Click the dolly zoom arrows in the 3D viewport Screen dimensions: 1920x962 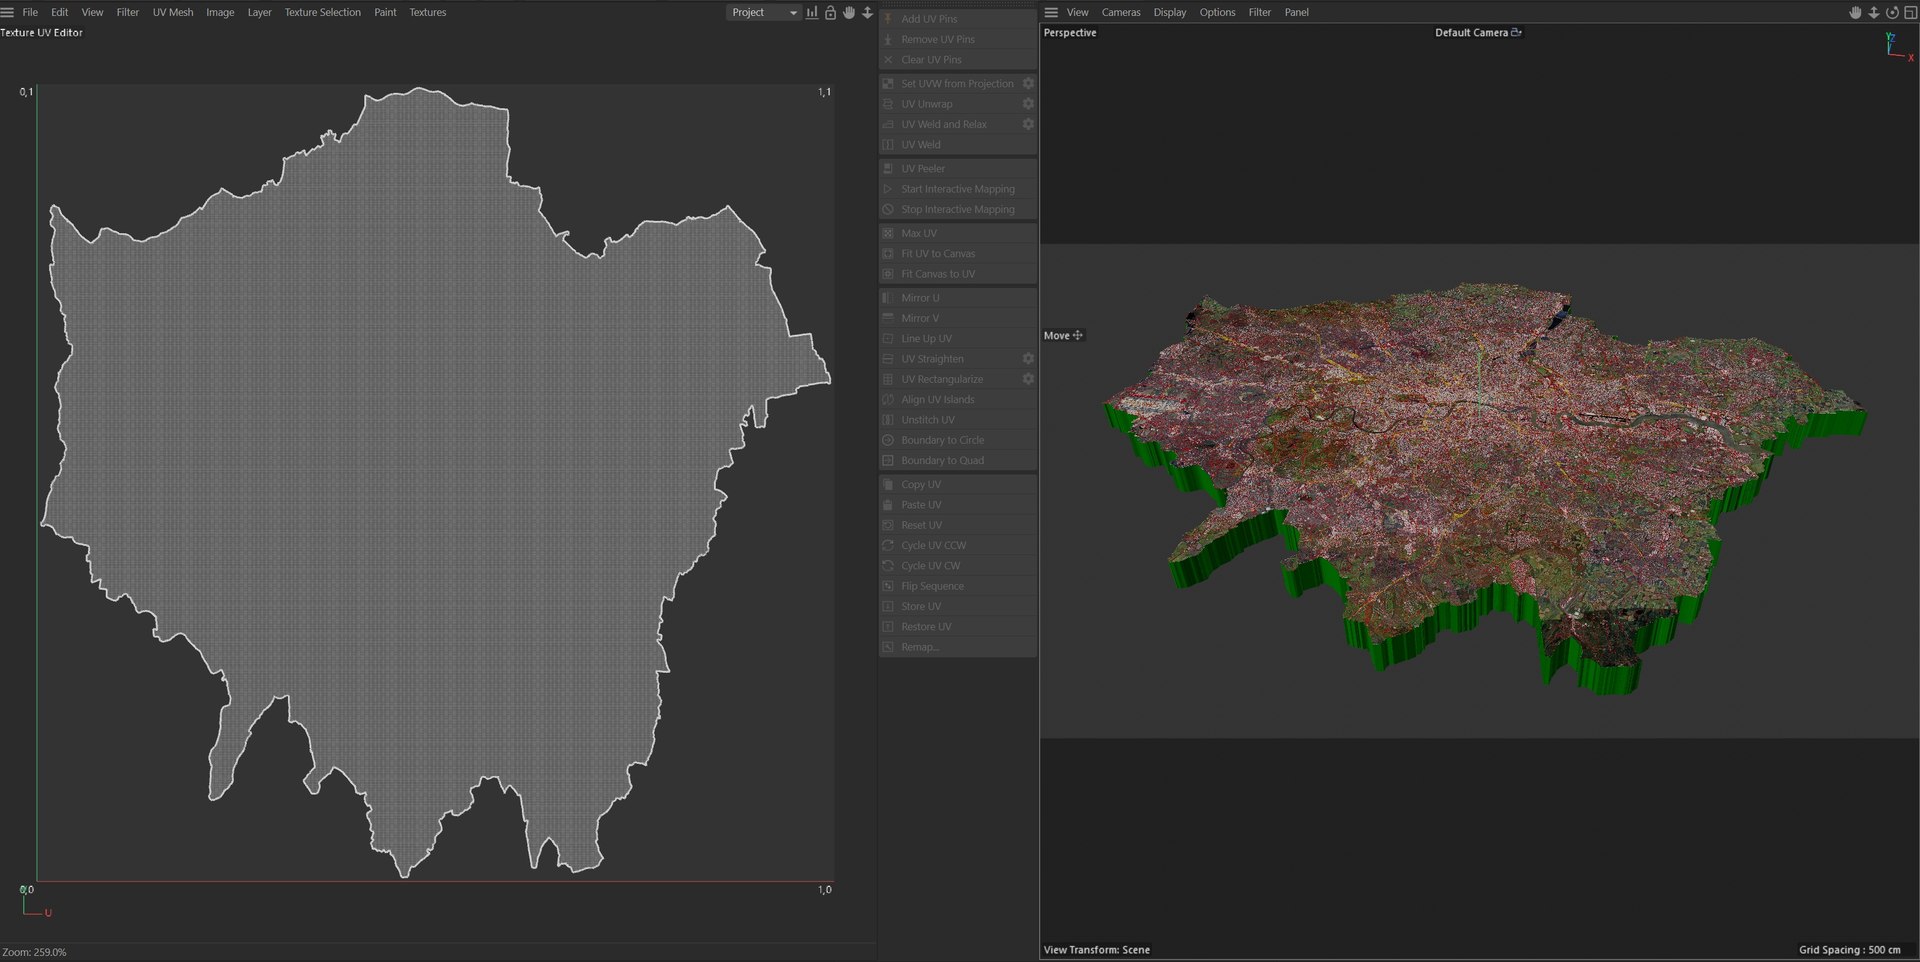point(1874,13)
